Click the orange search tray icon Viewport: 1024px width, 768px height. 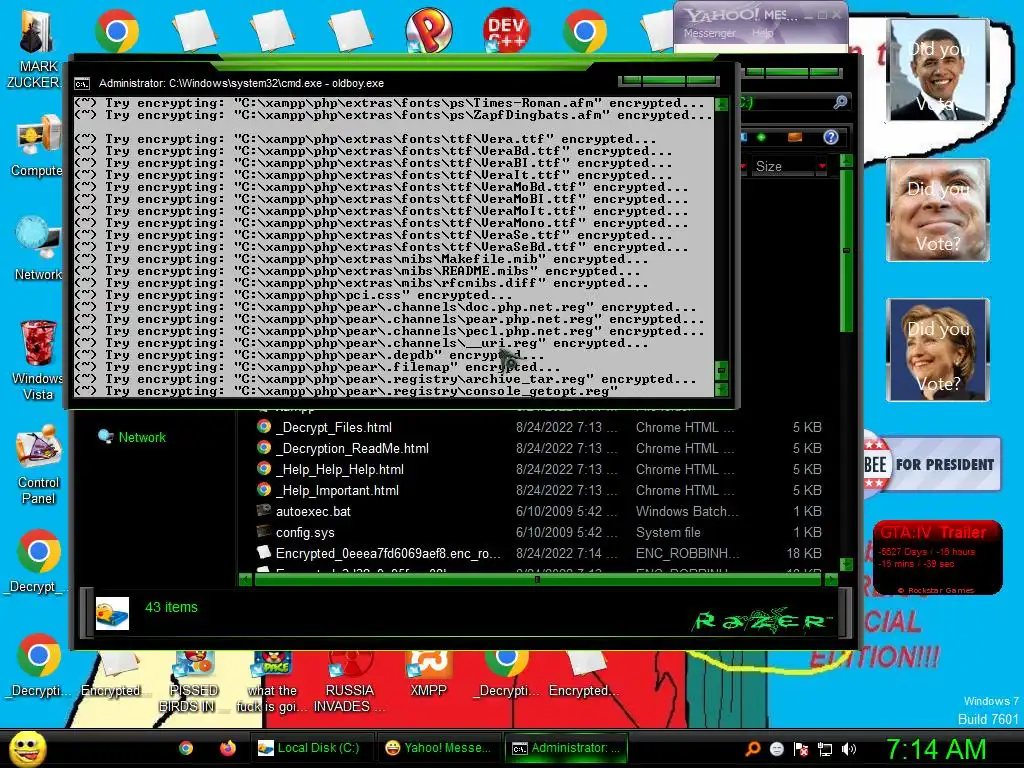[752, 748]
